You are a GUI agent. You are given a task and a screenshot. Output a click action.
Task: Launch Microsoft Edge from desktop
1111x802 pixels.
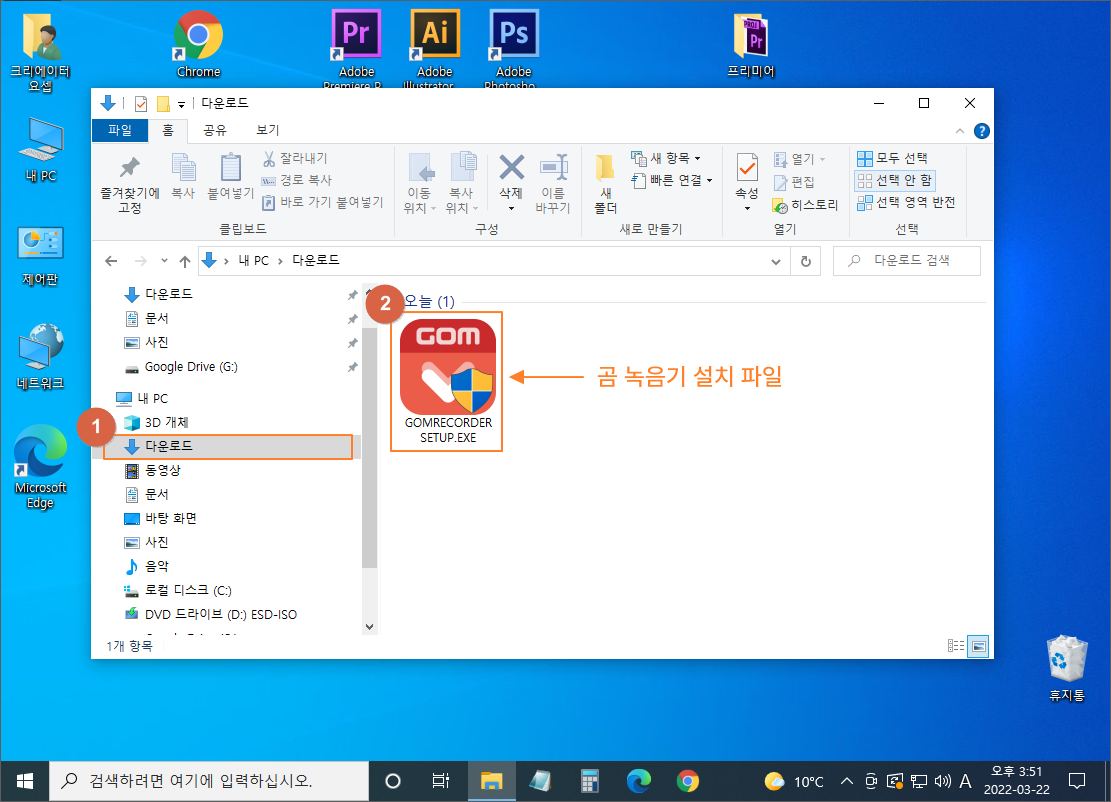[40, 467]
